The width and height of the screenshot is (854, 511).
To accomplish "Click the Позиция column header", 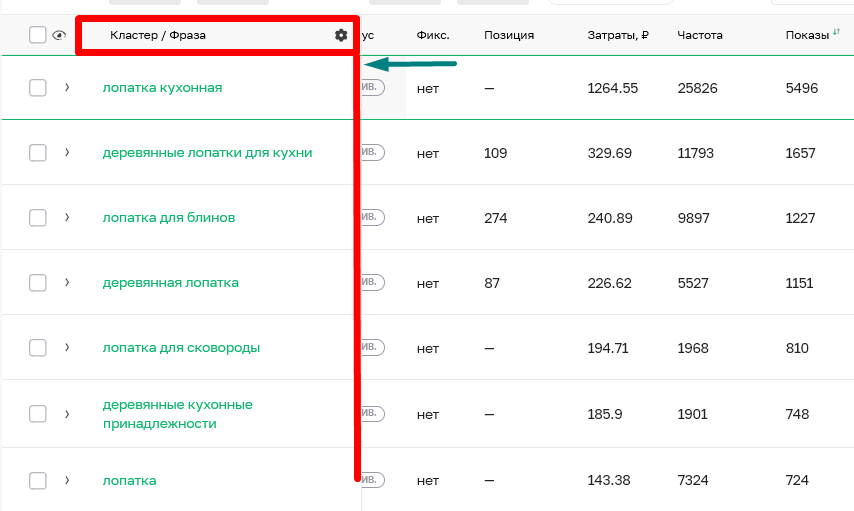I will pyautogui.click(x=509, y=35).
